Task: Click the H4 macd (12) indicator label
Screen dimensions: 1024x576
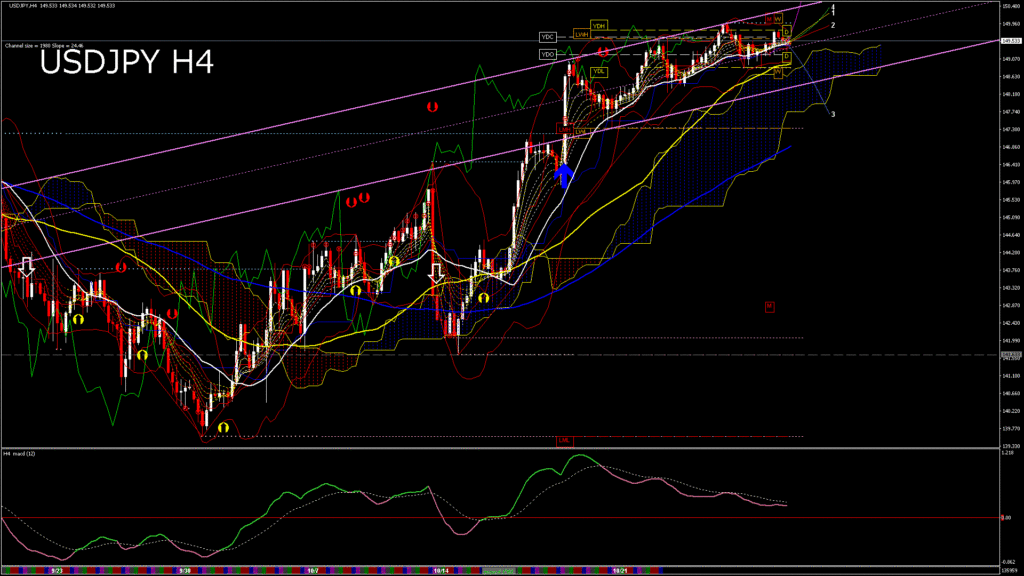Action: [x=22, y=454]
